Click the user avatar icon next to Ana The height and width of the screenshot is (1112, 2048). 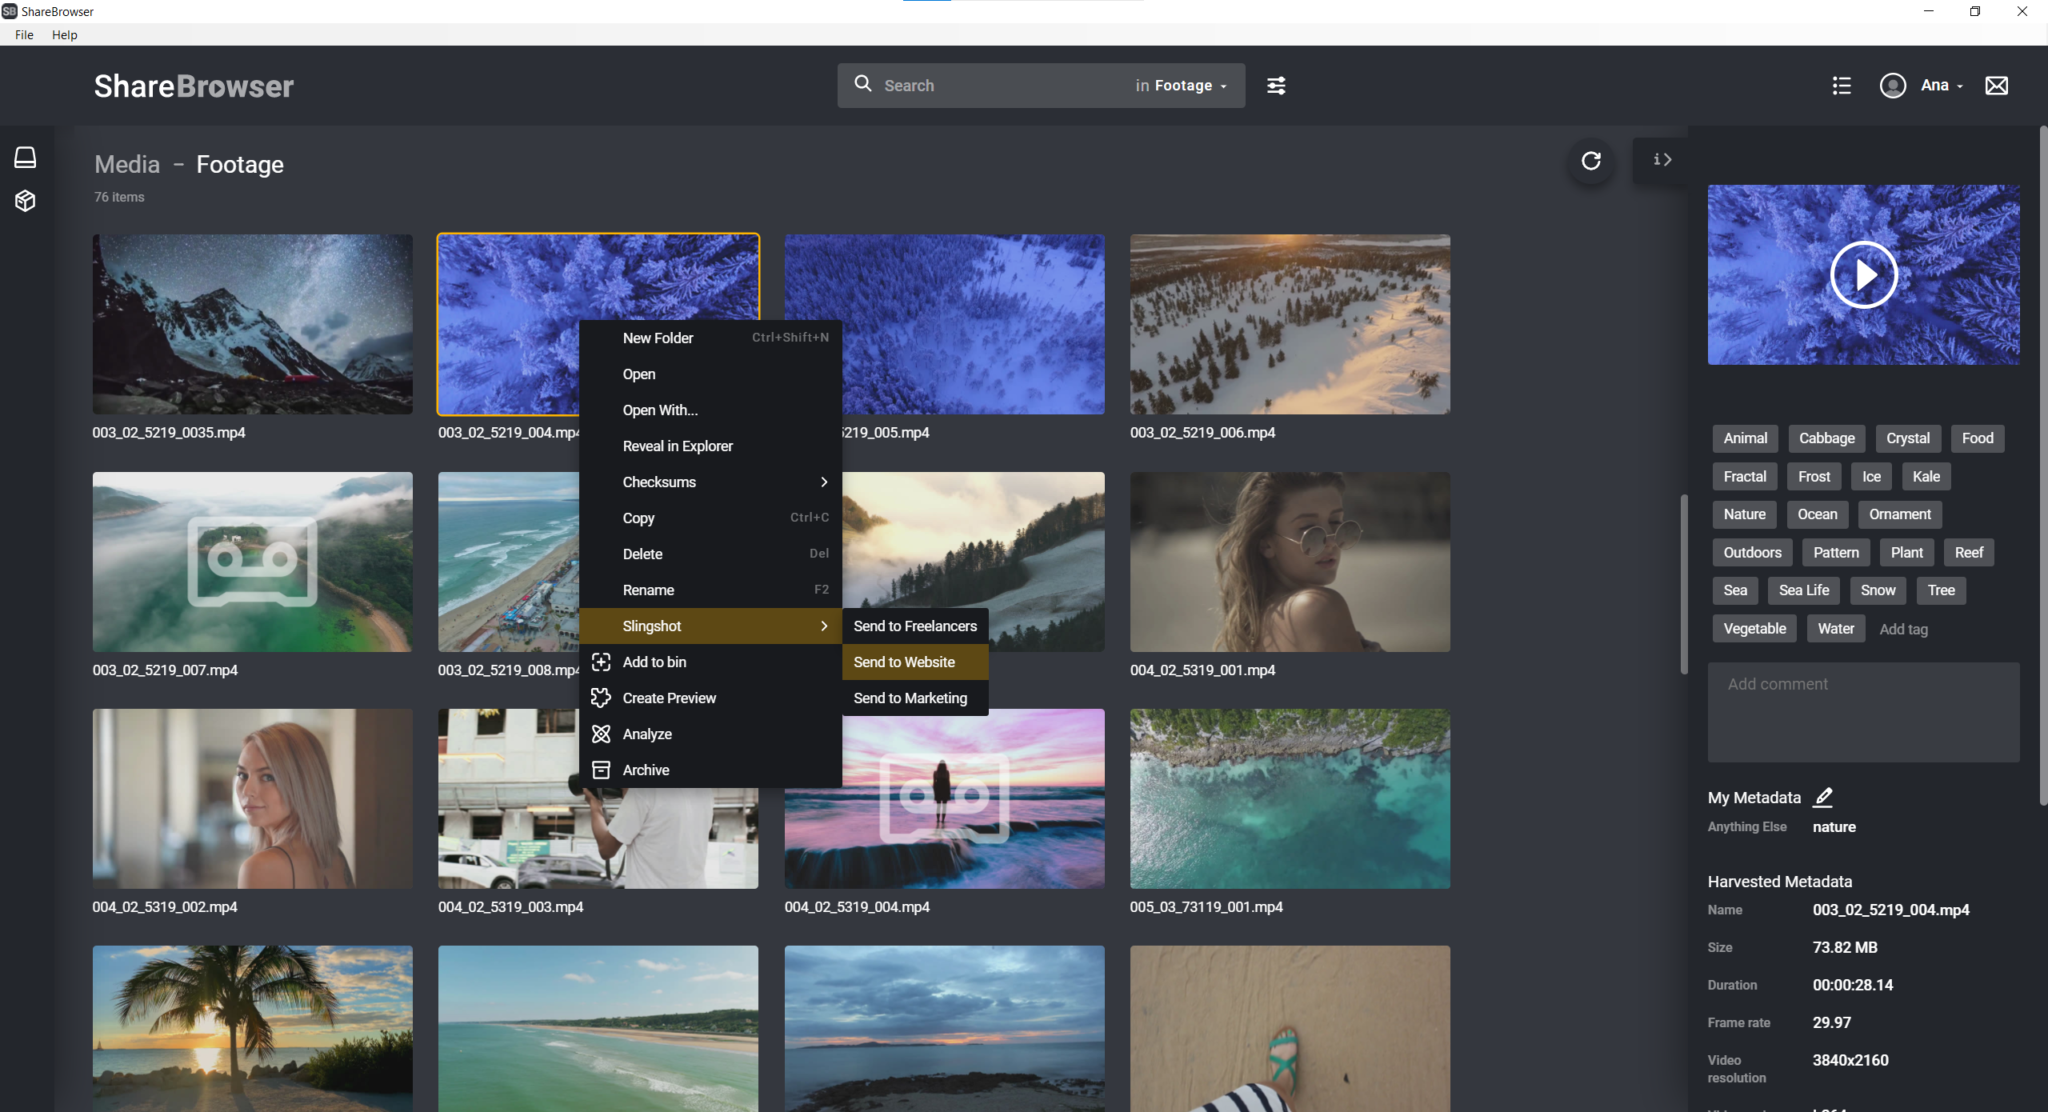(x=1891, y=85)
